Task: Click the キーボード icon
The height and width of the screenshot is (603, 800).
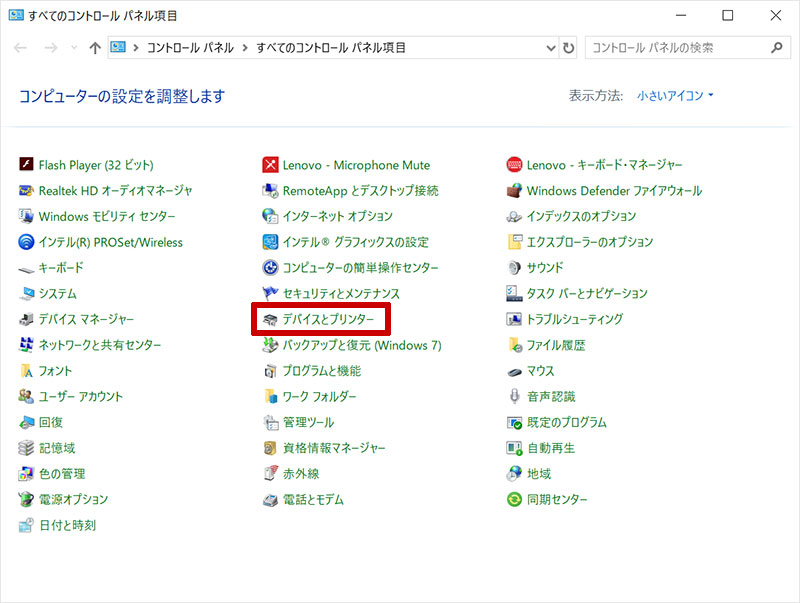Action: coord(26,268)
